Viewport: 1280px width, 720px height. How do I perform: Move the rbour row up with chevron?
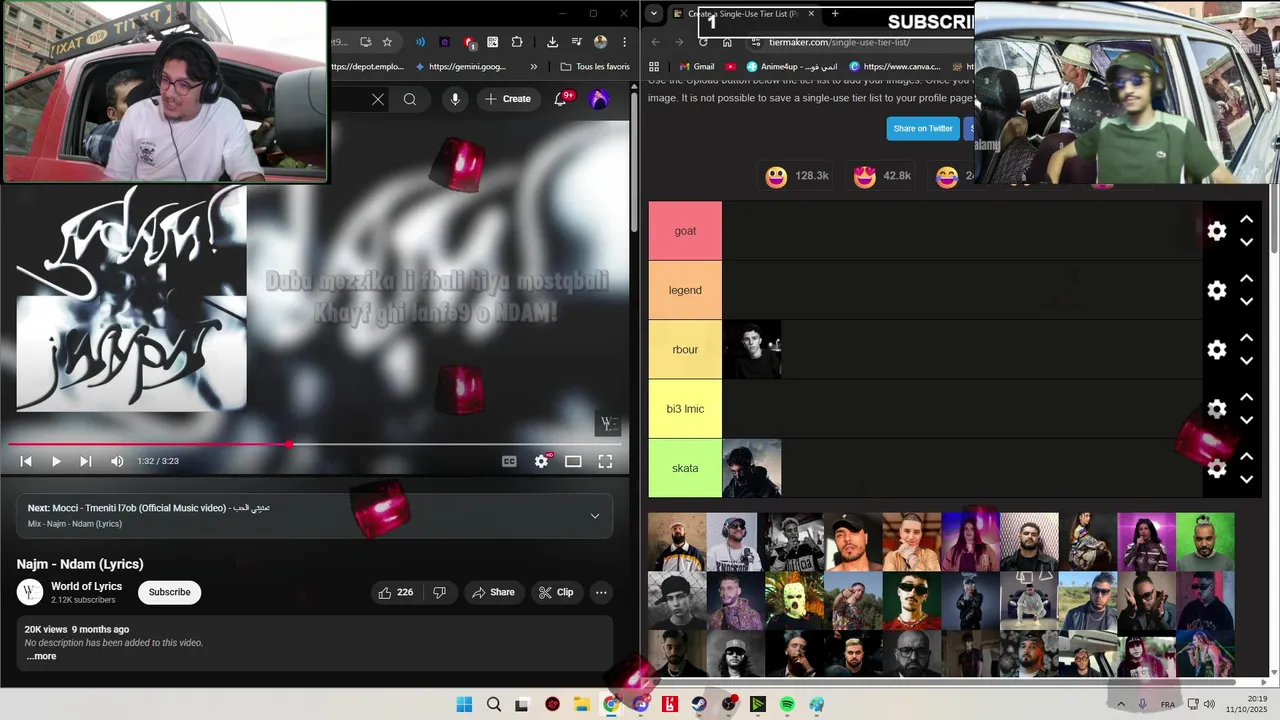point(1247,338)
